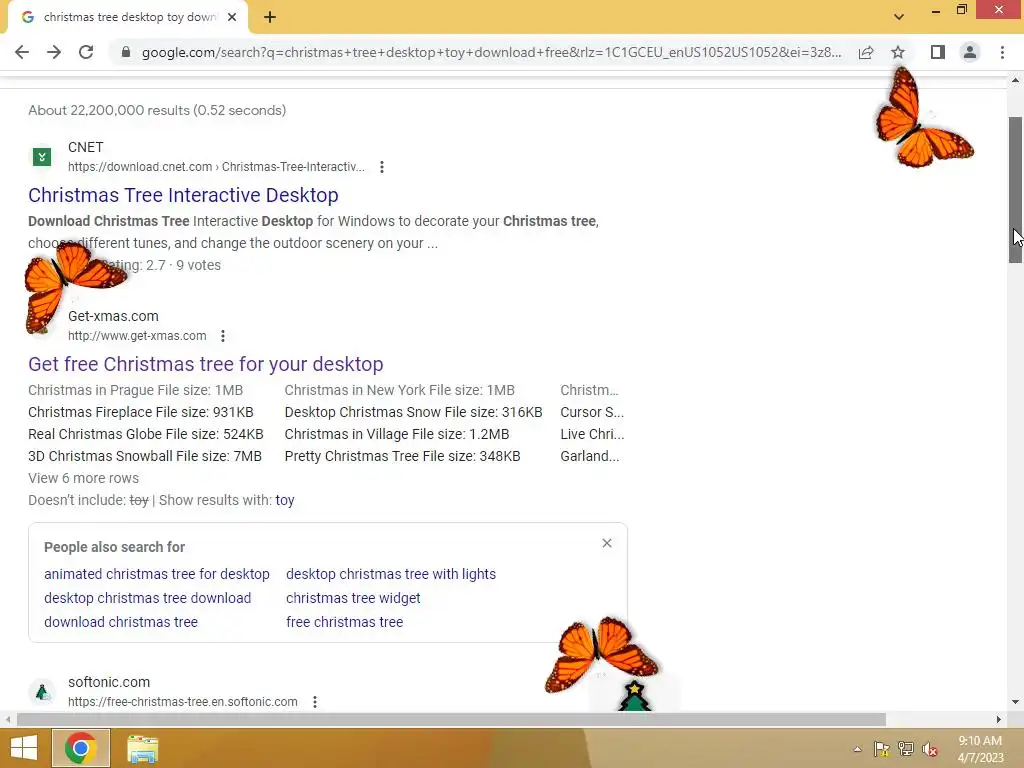Open the Chrome three-dot menu

pos(1002,52)
